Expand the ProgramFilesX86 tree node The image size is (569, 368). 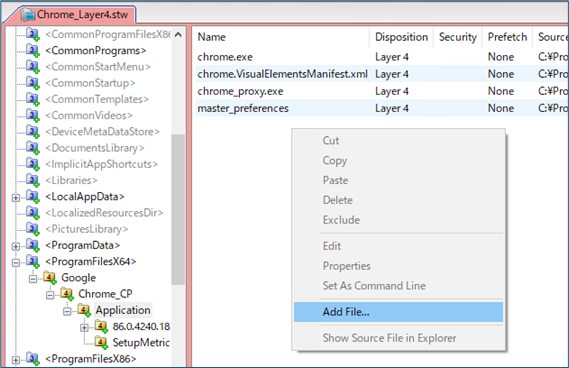click(x=16, y=360)
